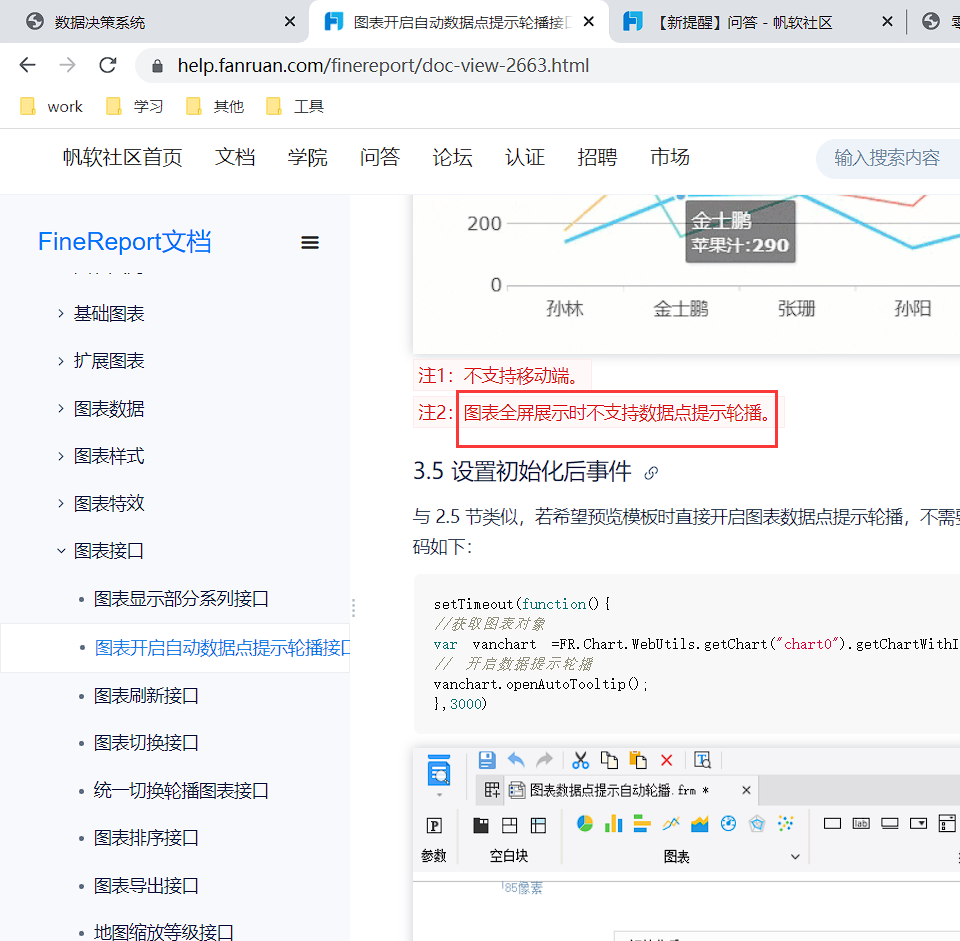The height and width of the screenshot is (941, 960).
Task: Toggle the FineReport sidebar hamburger menu
Action: 310,242
